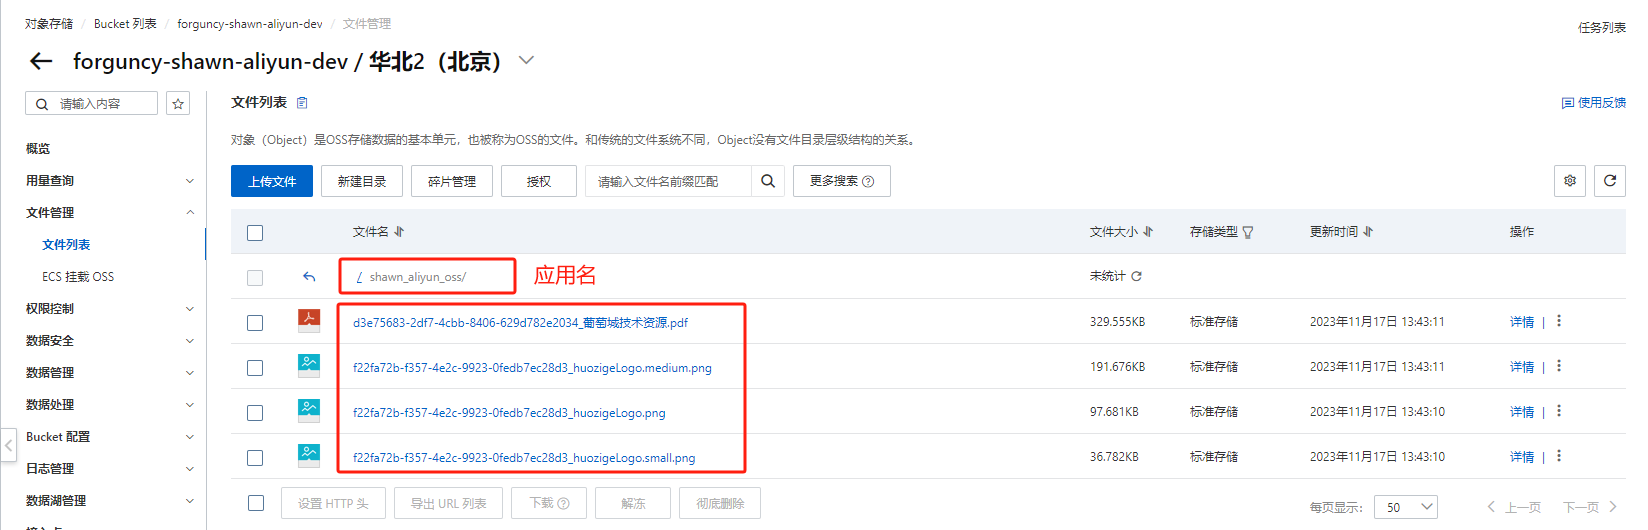The image size is (1648, 530).
Task: Click help icon on 更多搜索 button
Action: click(x=868, y=182)
